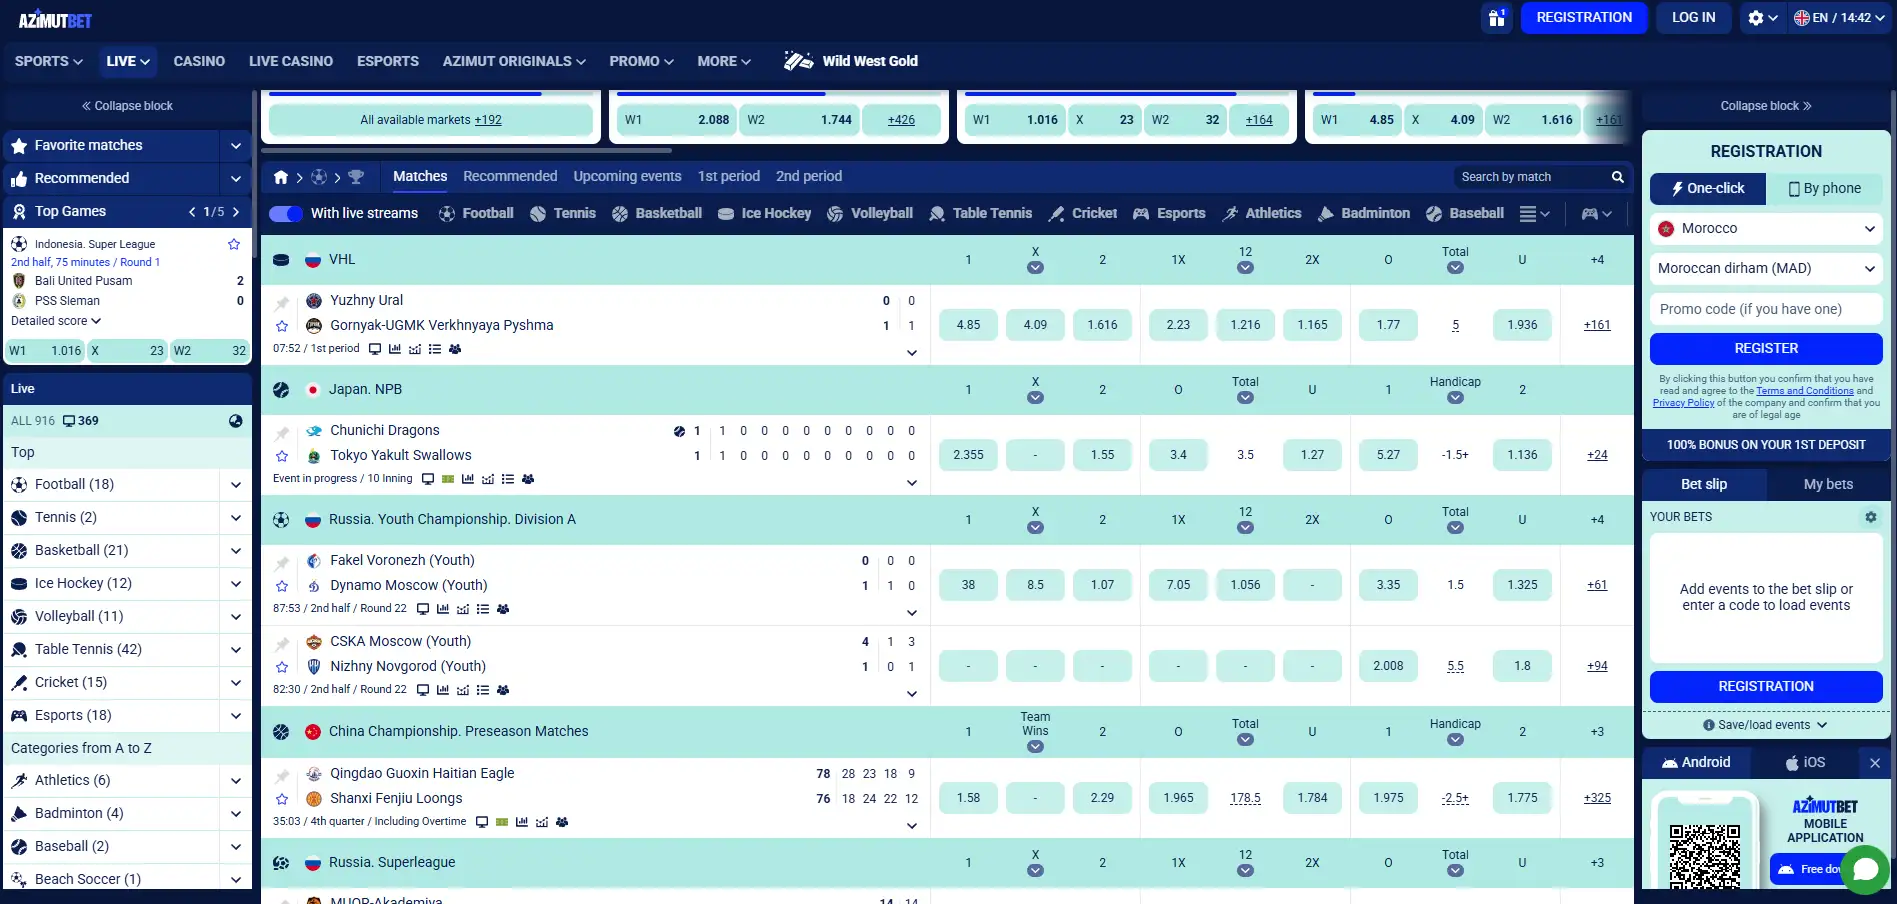Filter live matches by Football
The width and height of the screenshot is (1897, 904).
click(x=476, y=213)
